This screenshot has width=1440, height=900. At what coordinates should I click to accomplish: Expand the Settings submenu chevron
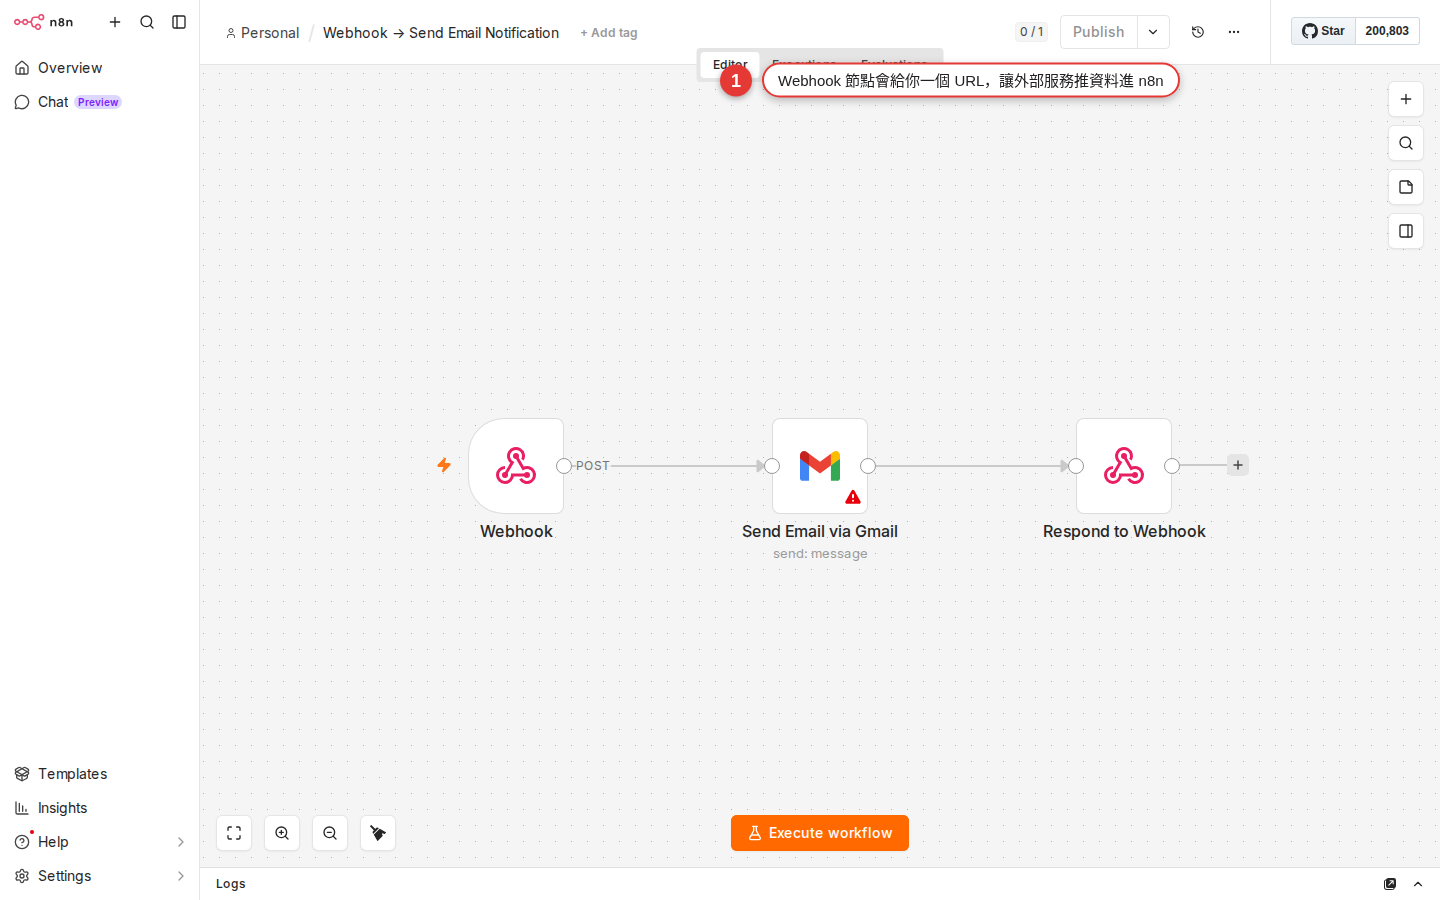181,876
